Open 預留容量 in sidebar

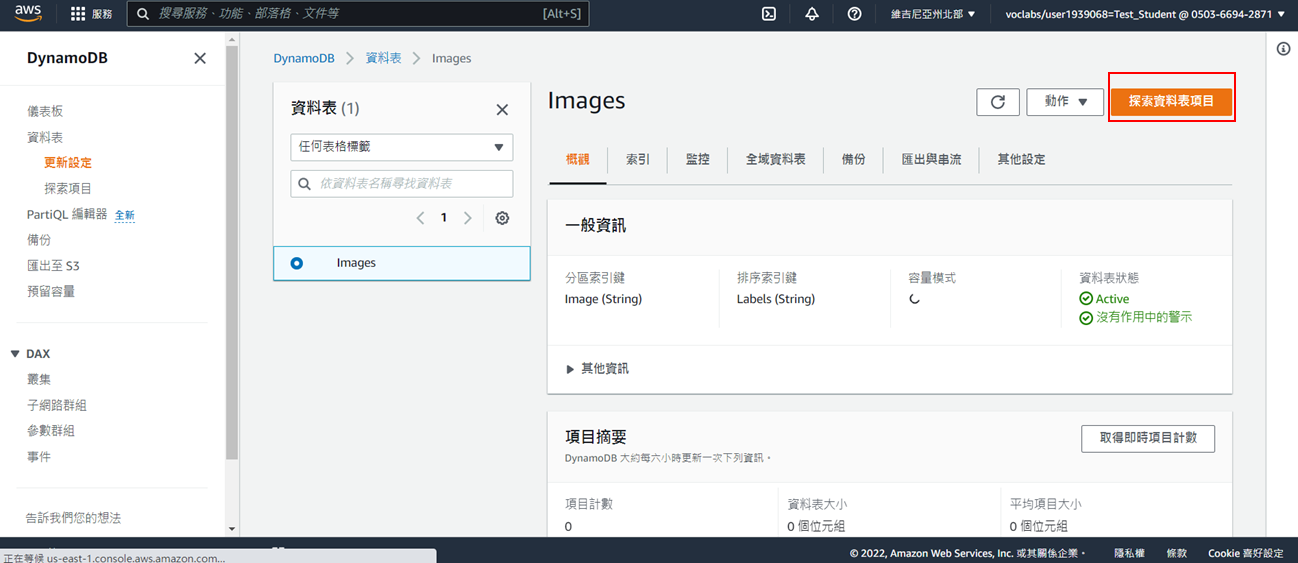(x=51, y=292)
